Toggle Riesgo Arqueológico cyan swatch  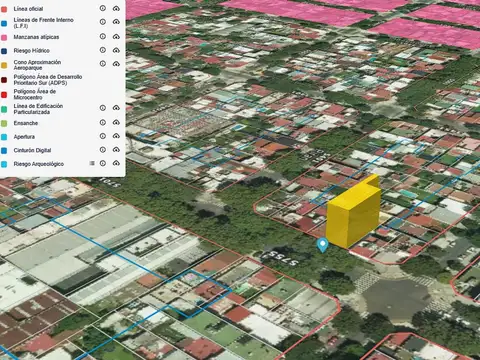4,164
